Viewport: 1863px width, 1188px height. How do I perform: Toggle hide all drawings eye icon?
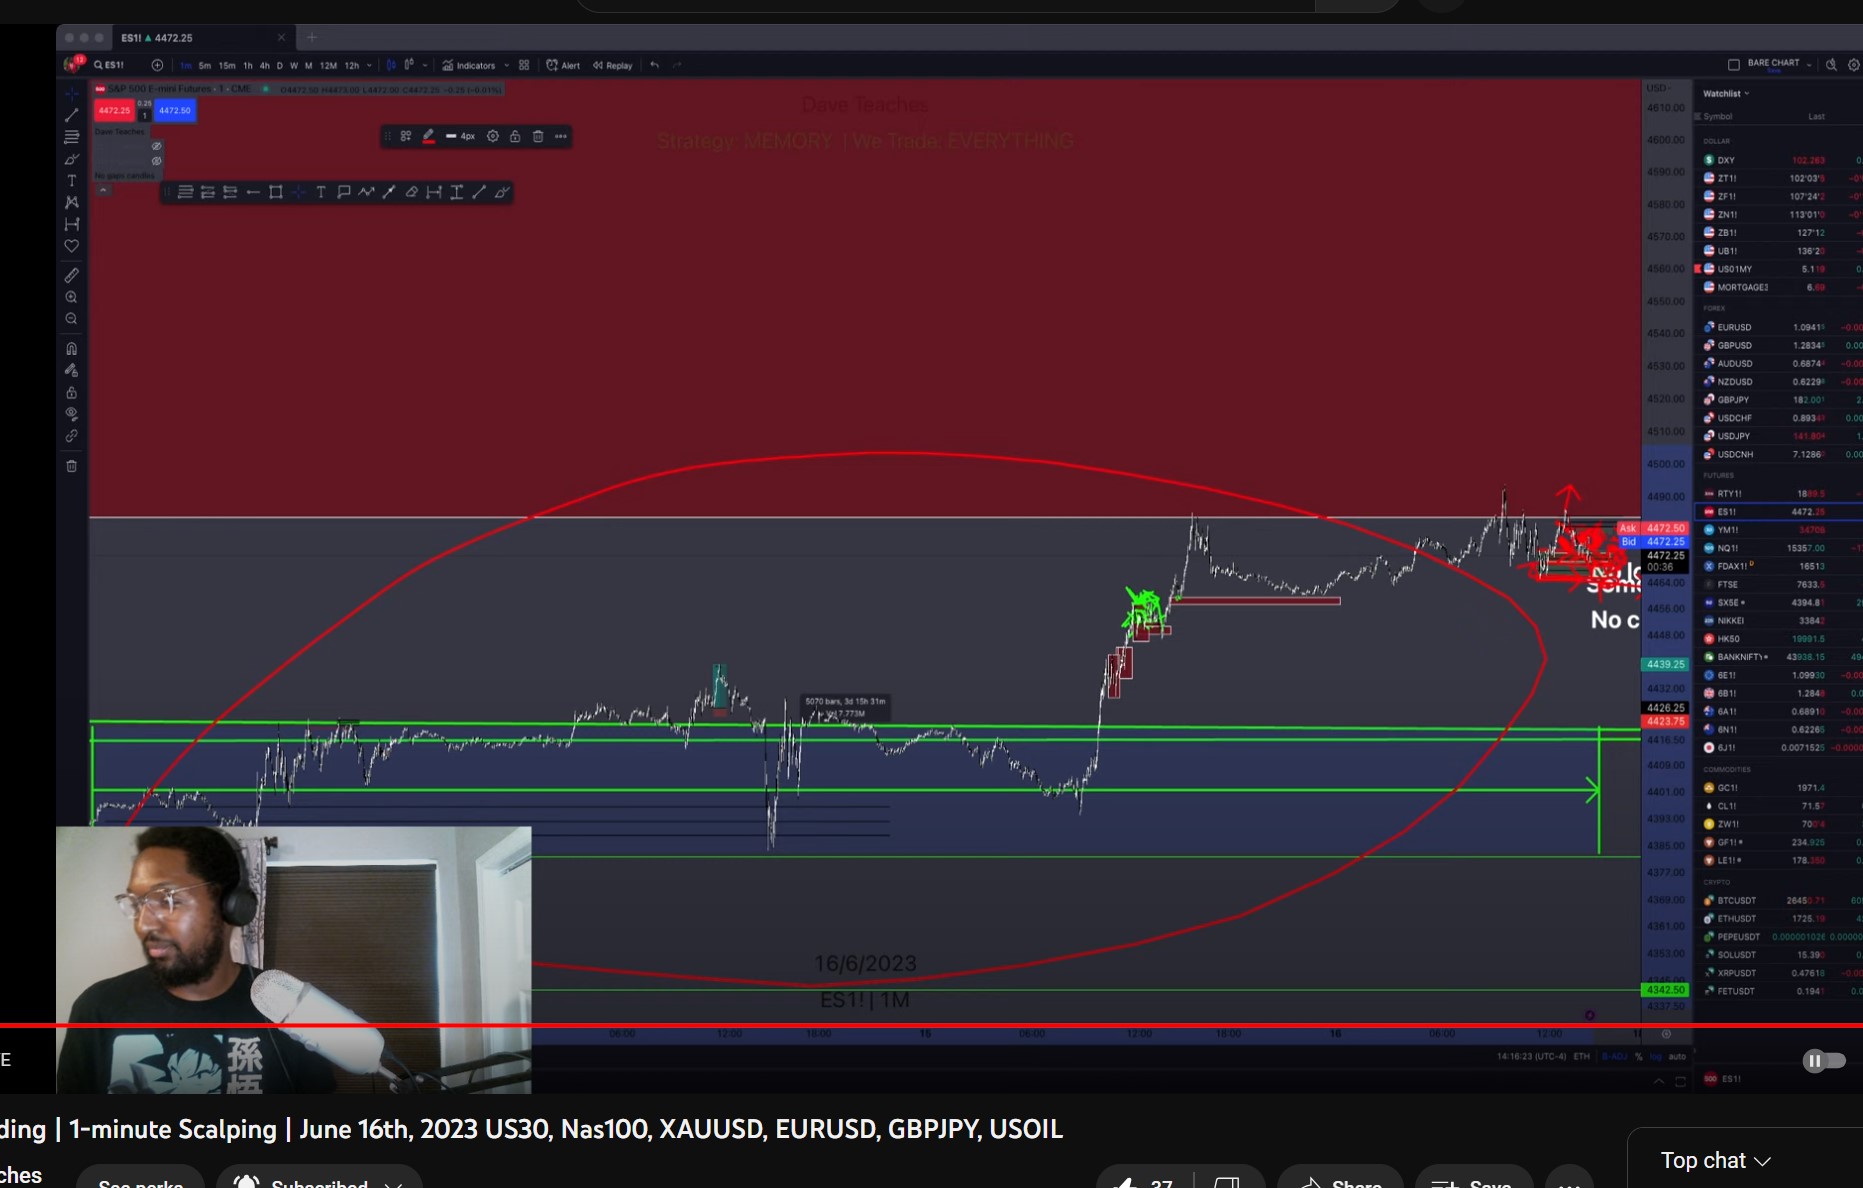point(71,414)
